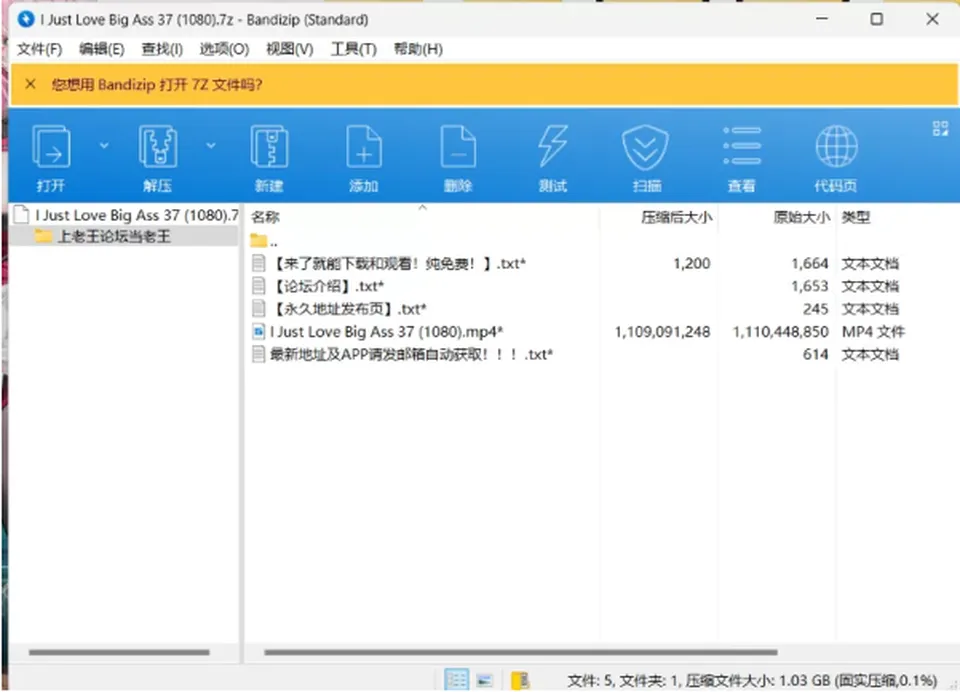960x692 pixels.
Task: Click the New archive (新建) icon
Action: point(269,147)
